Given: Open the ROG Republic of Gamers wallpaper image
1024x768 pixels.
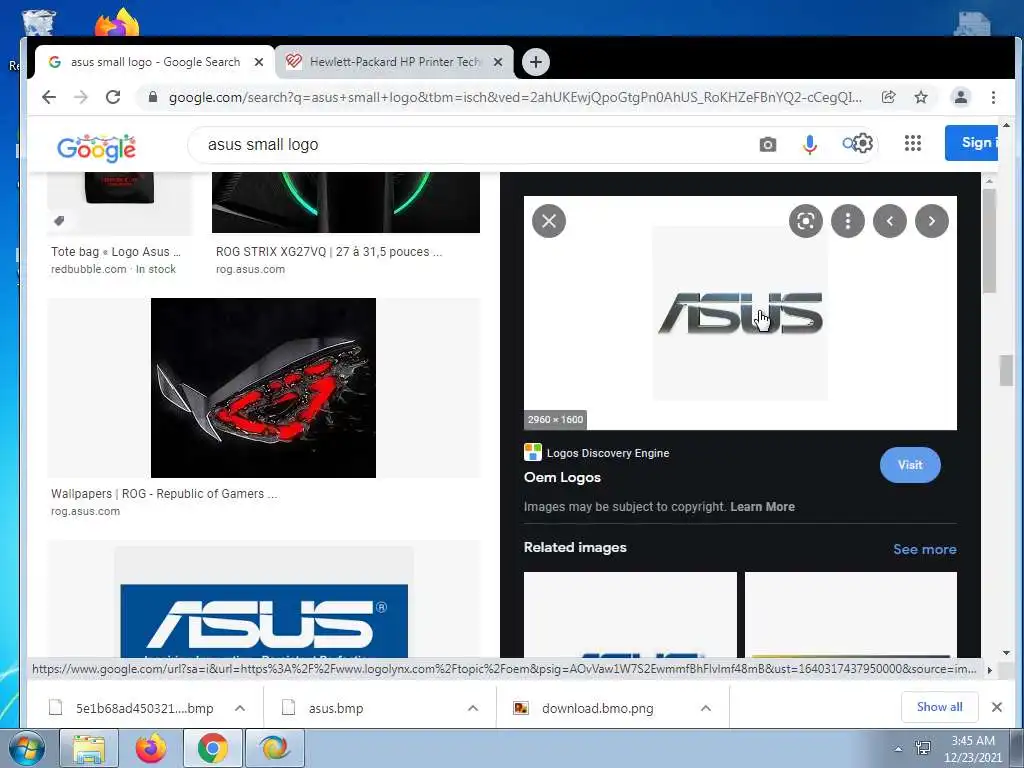Looking at the screenshot, I should (x=263, y=388).
